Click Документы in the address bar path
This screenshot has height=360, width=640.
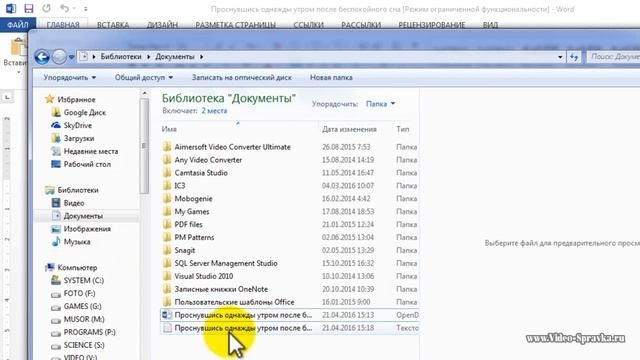[x=175, y=57]
